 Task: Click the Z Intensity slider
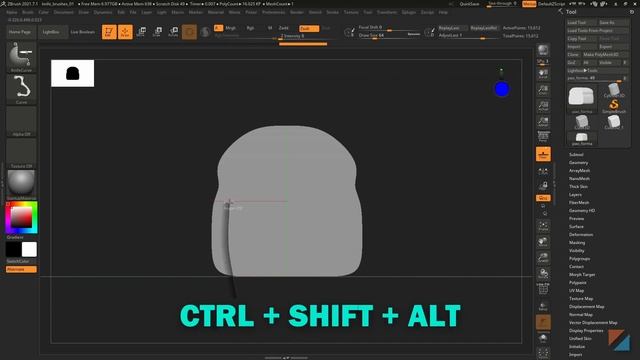303,36
